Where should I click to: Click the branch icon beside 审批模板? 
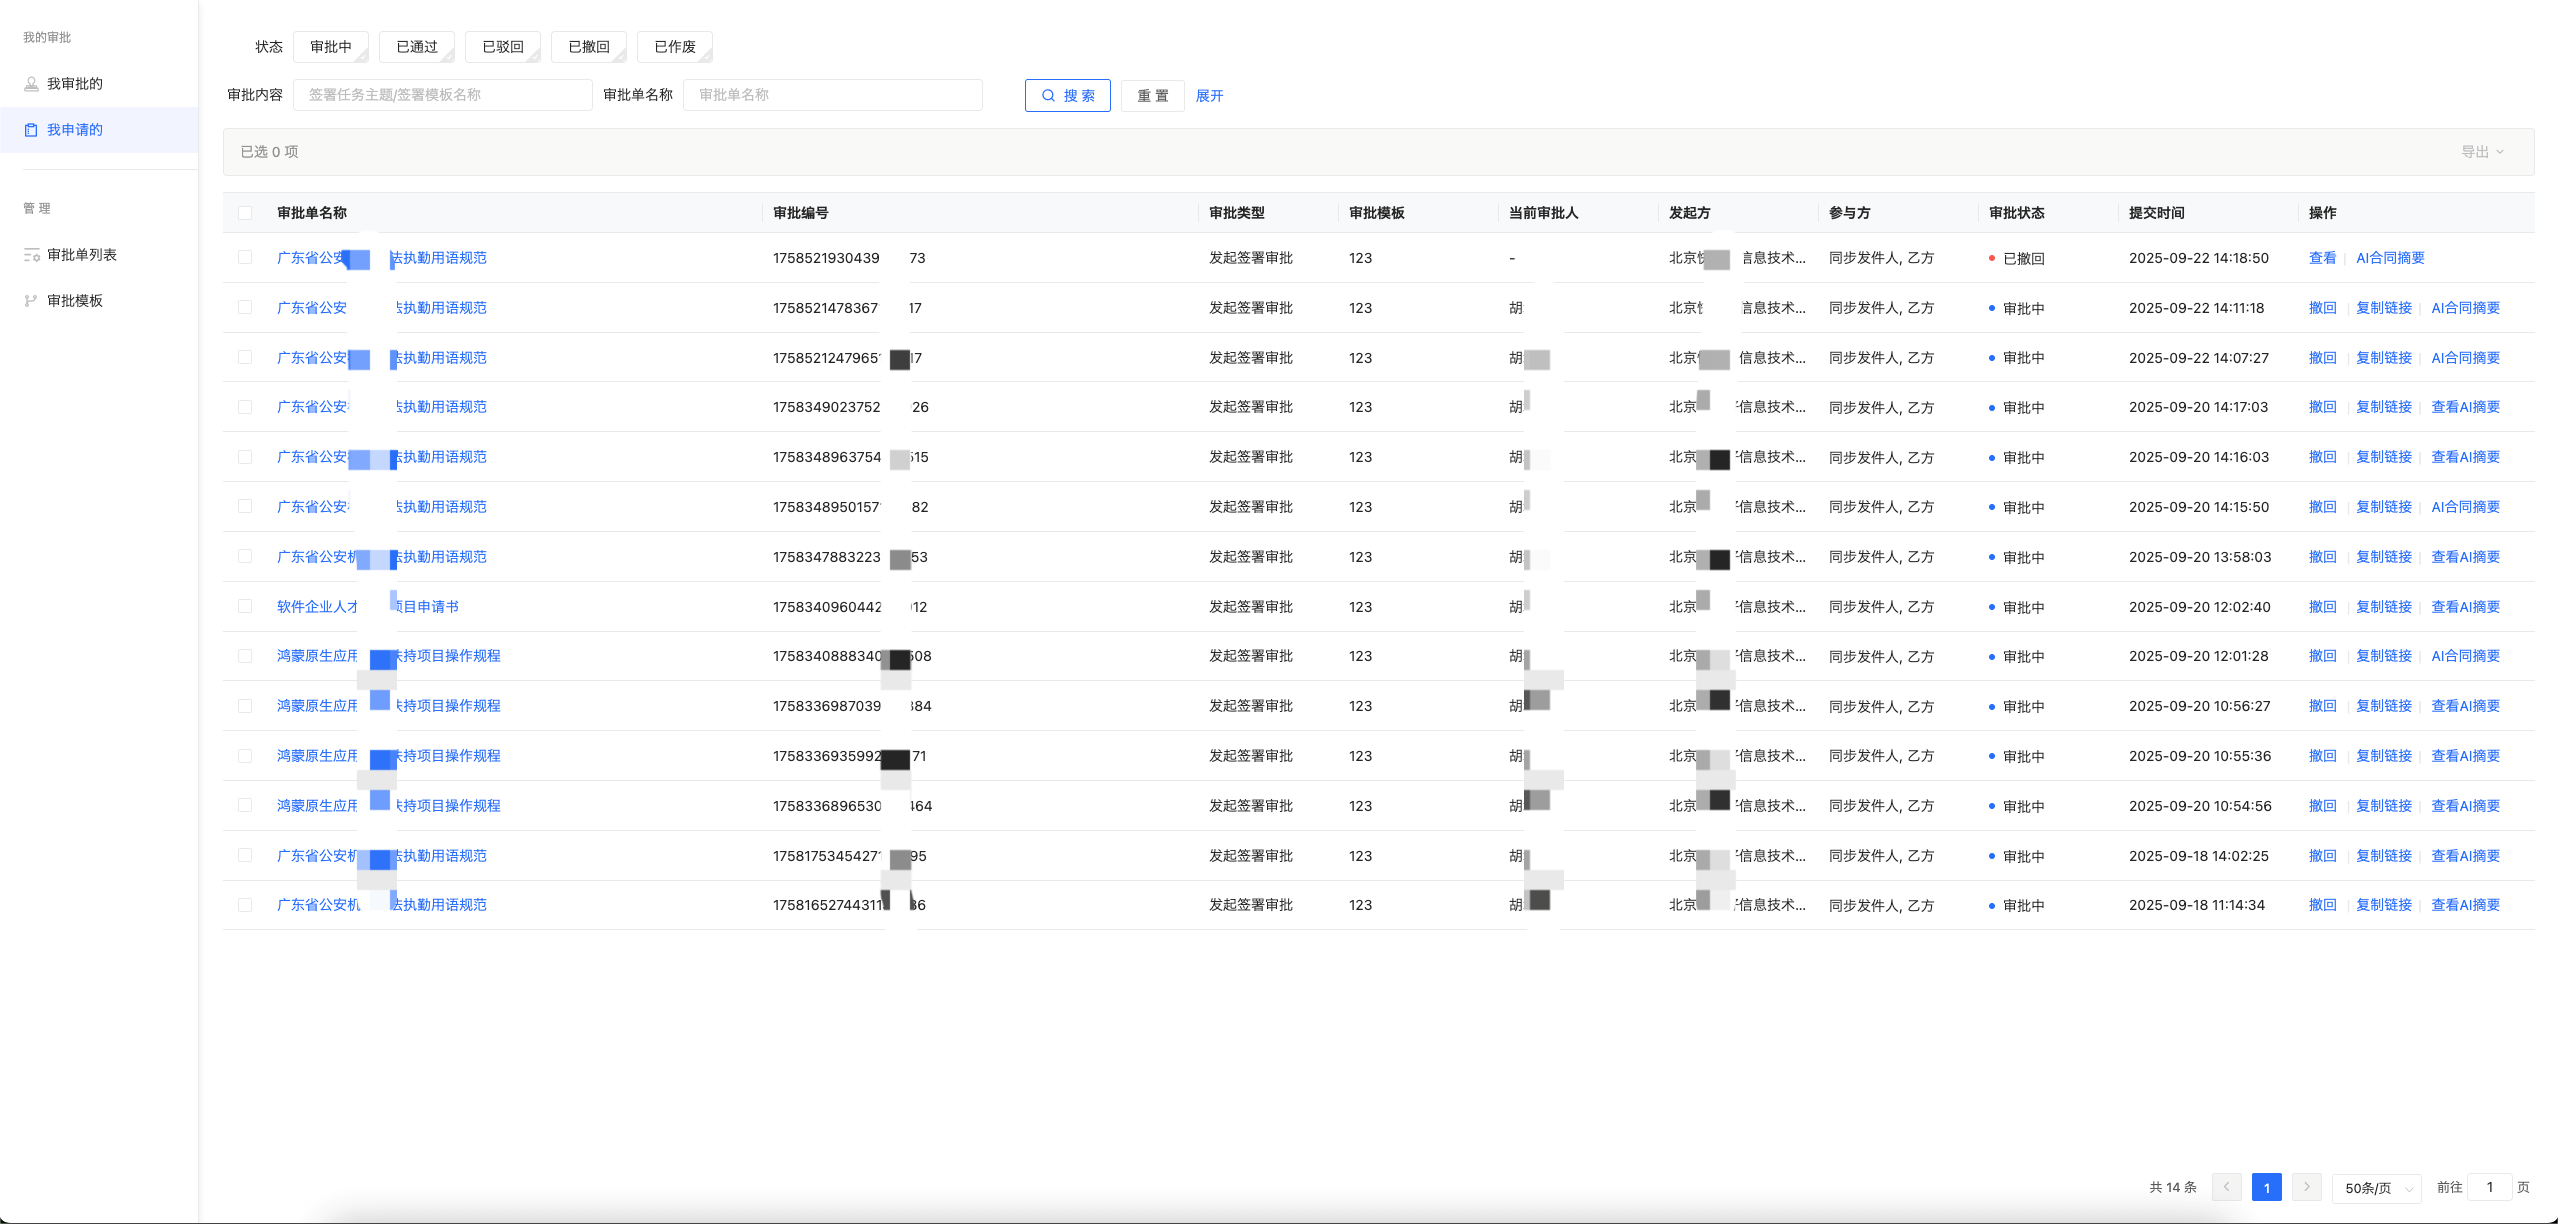[x=31, y=301]
